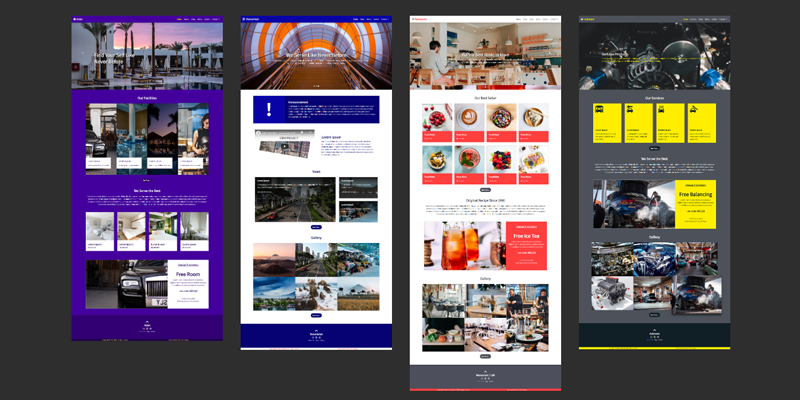The image size is (800, 400).
Task: Open the Contact dropdown in the Hotel navbar
Action: 216,19
